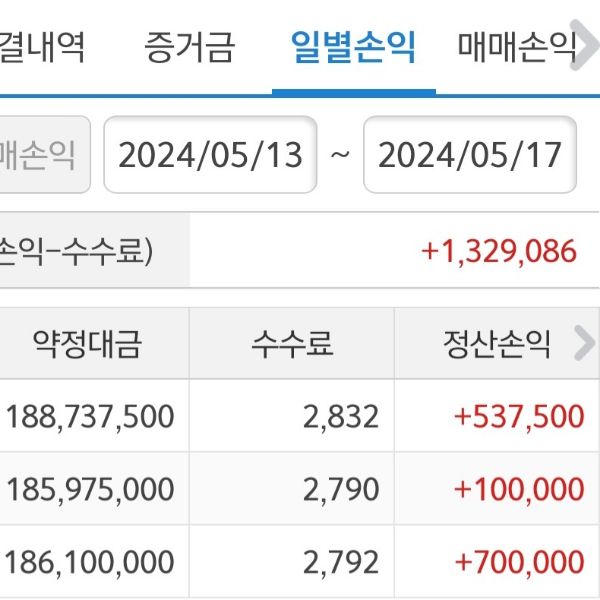Pick end date 2024/05/17
Viewport: 600px width, 600px height.
coord(470,155)
